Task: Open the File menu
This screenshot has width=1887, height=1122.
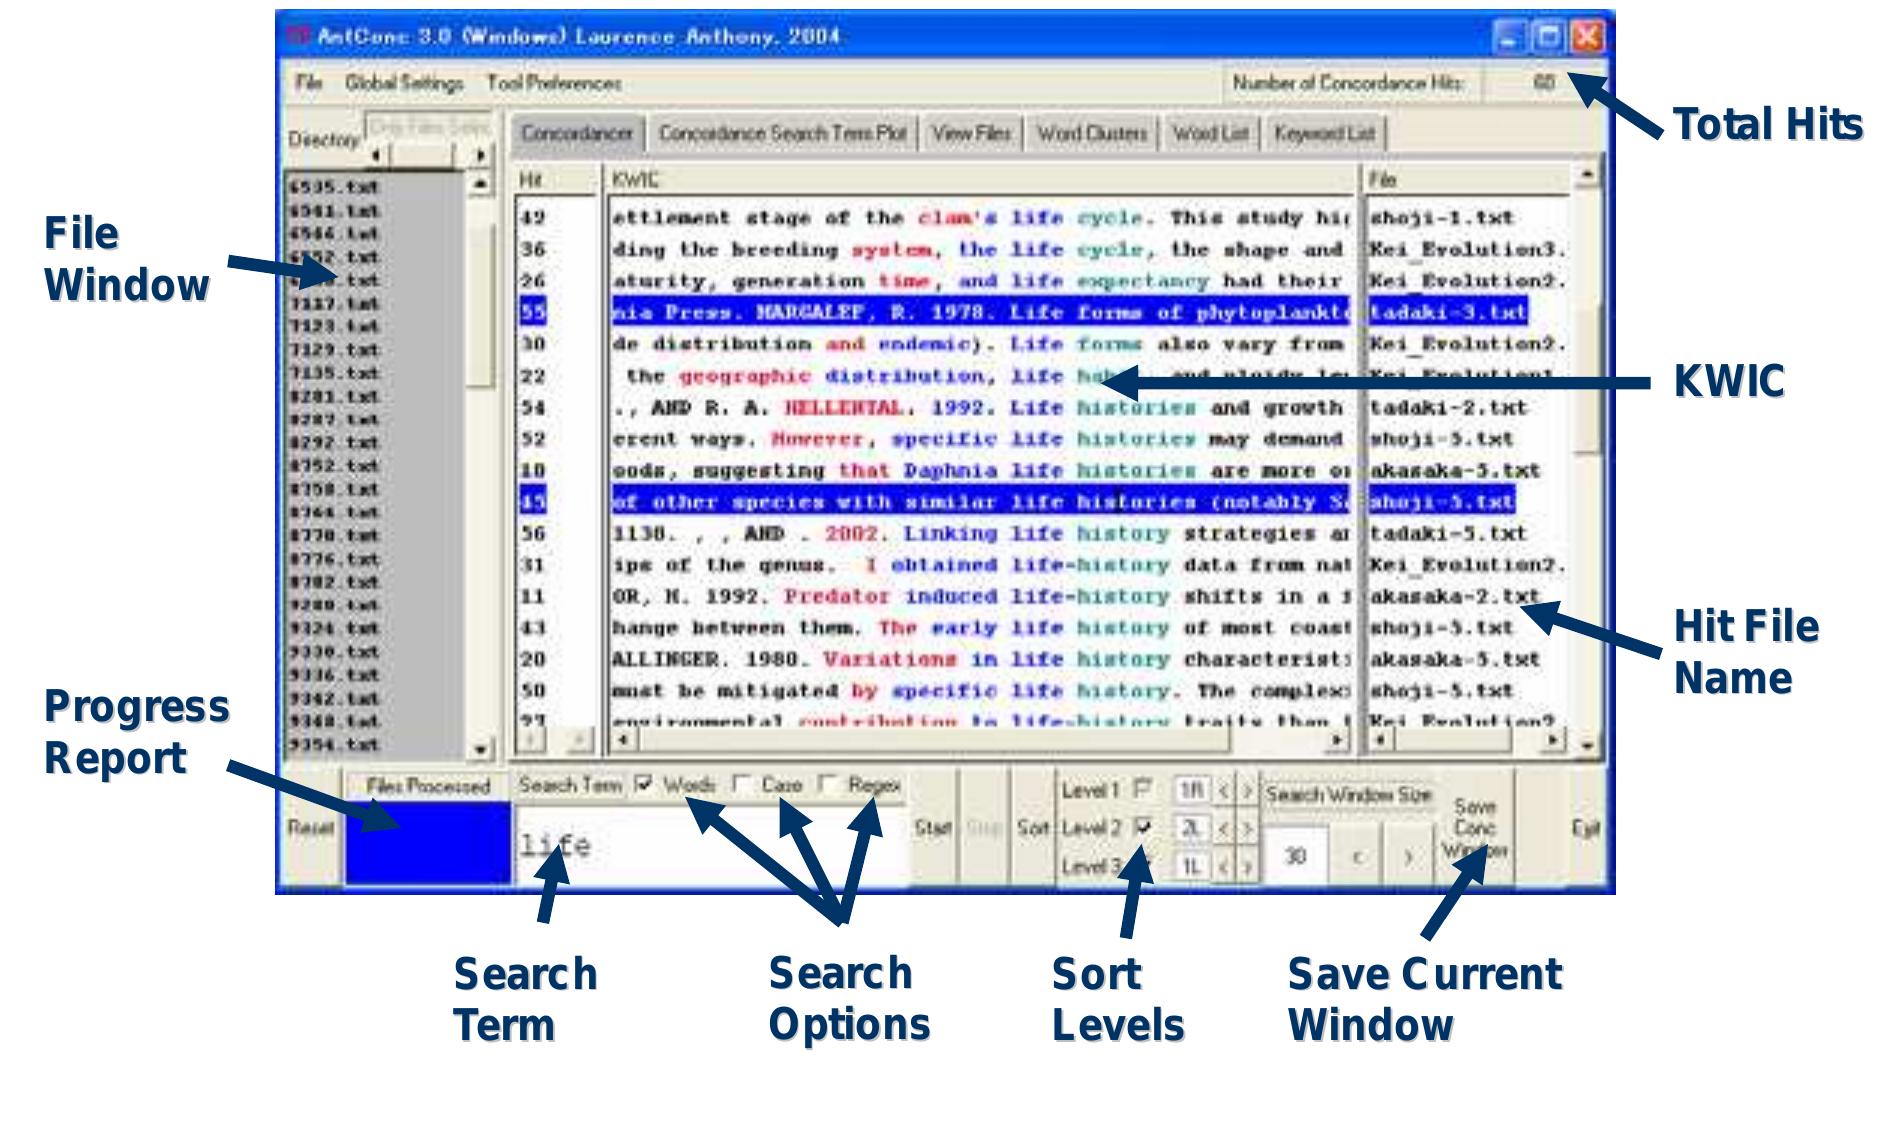Action: [309, 83]
